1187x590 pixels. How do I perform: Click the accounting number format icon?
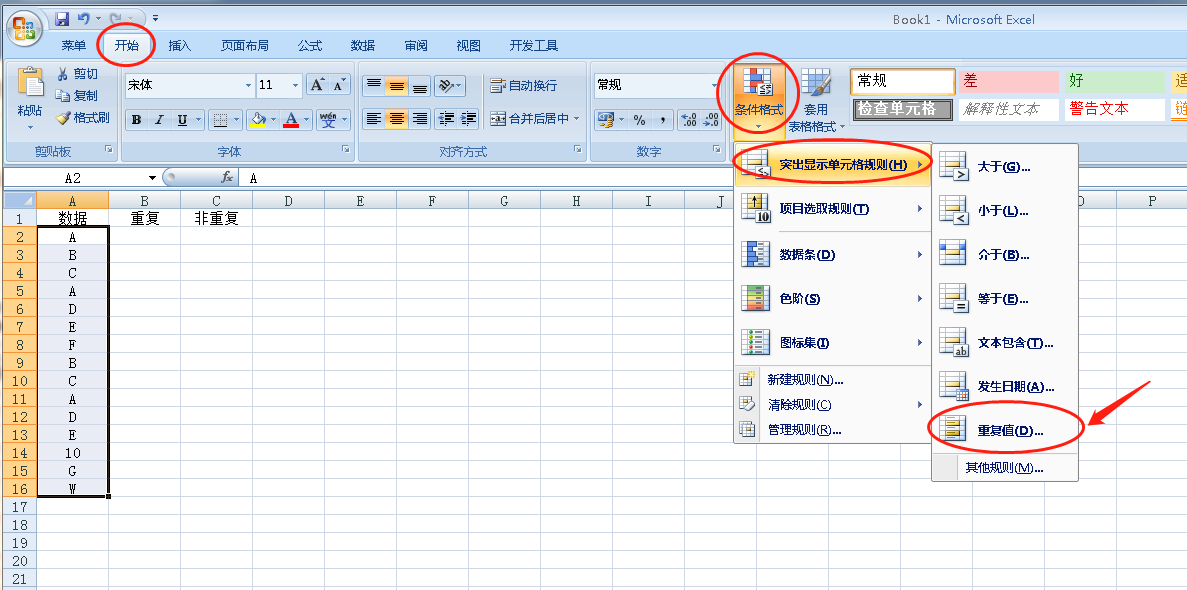605,120
